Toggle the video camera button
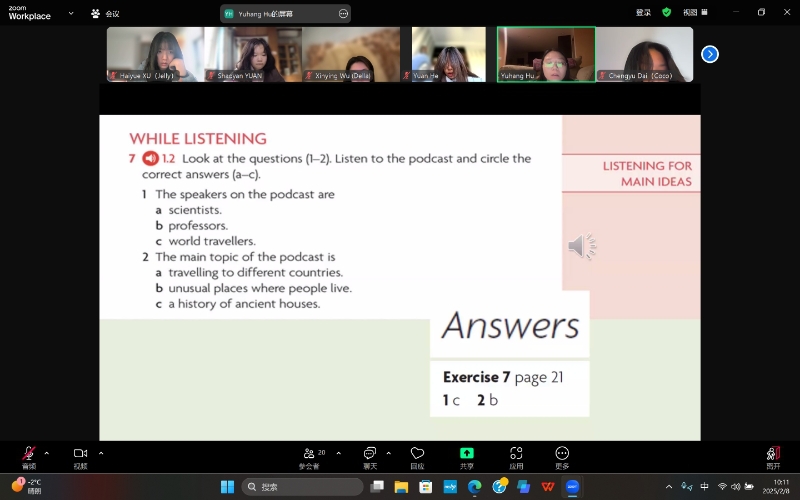The image size is (800, 500). (80, 454)
